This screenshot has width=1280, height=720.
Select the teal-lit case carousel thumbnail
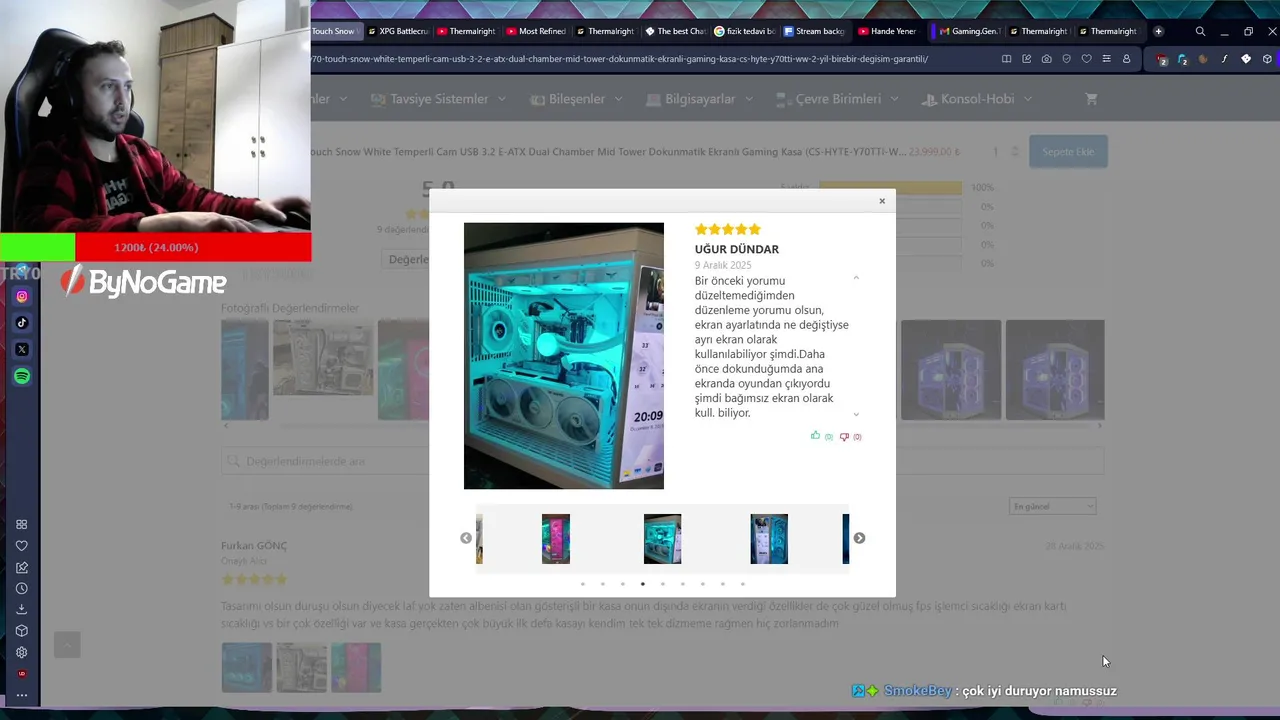click(x=662, y=539)
